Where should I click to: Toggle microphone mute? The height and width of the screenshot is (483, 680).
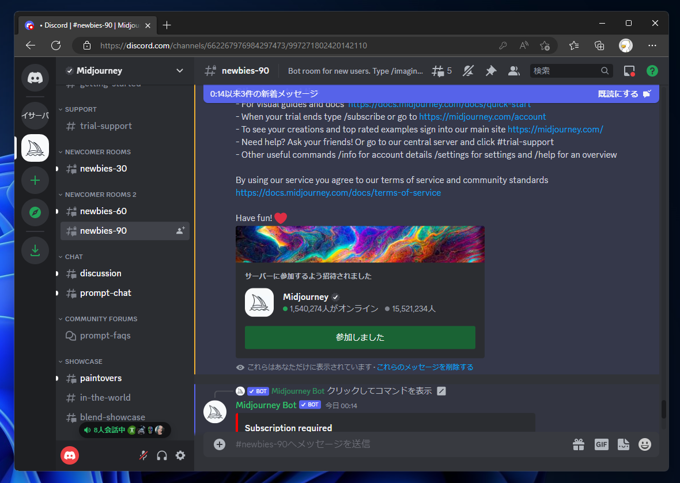144,455
